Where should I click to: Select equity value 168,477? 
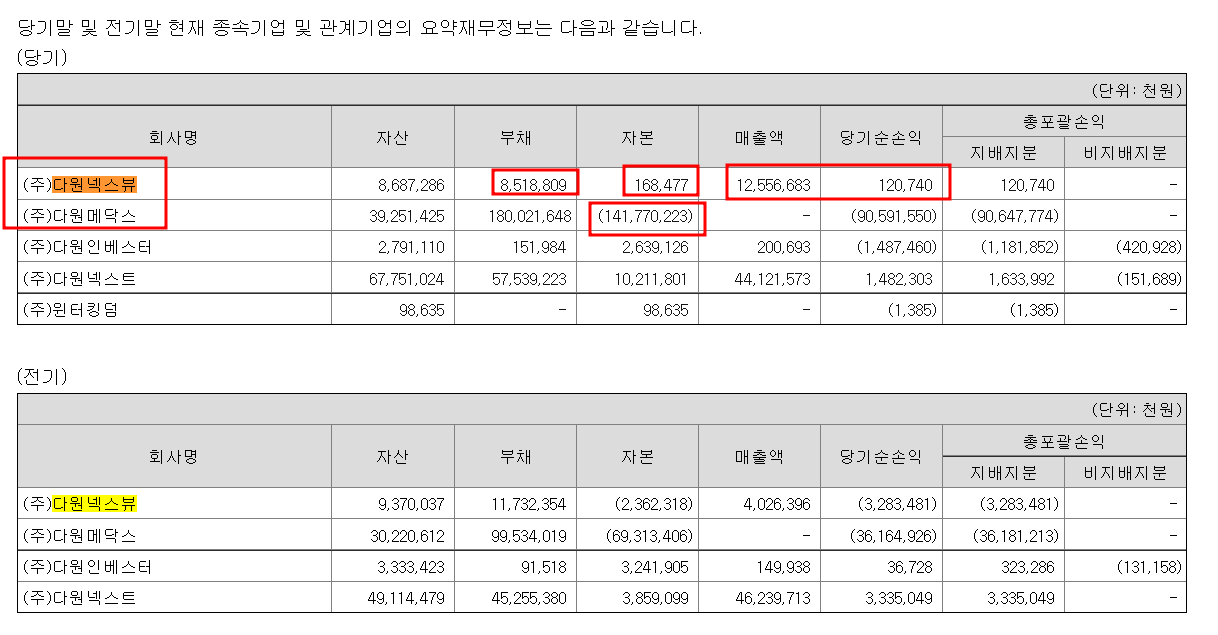point(662,185)
